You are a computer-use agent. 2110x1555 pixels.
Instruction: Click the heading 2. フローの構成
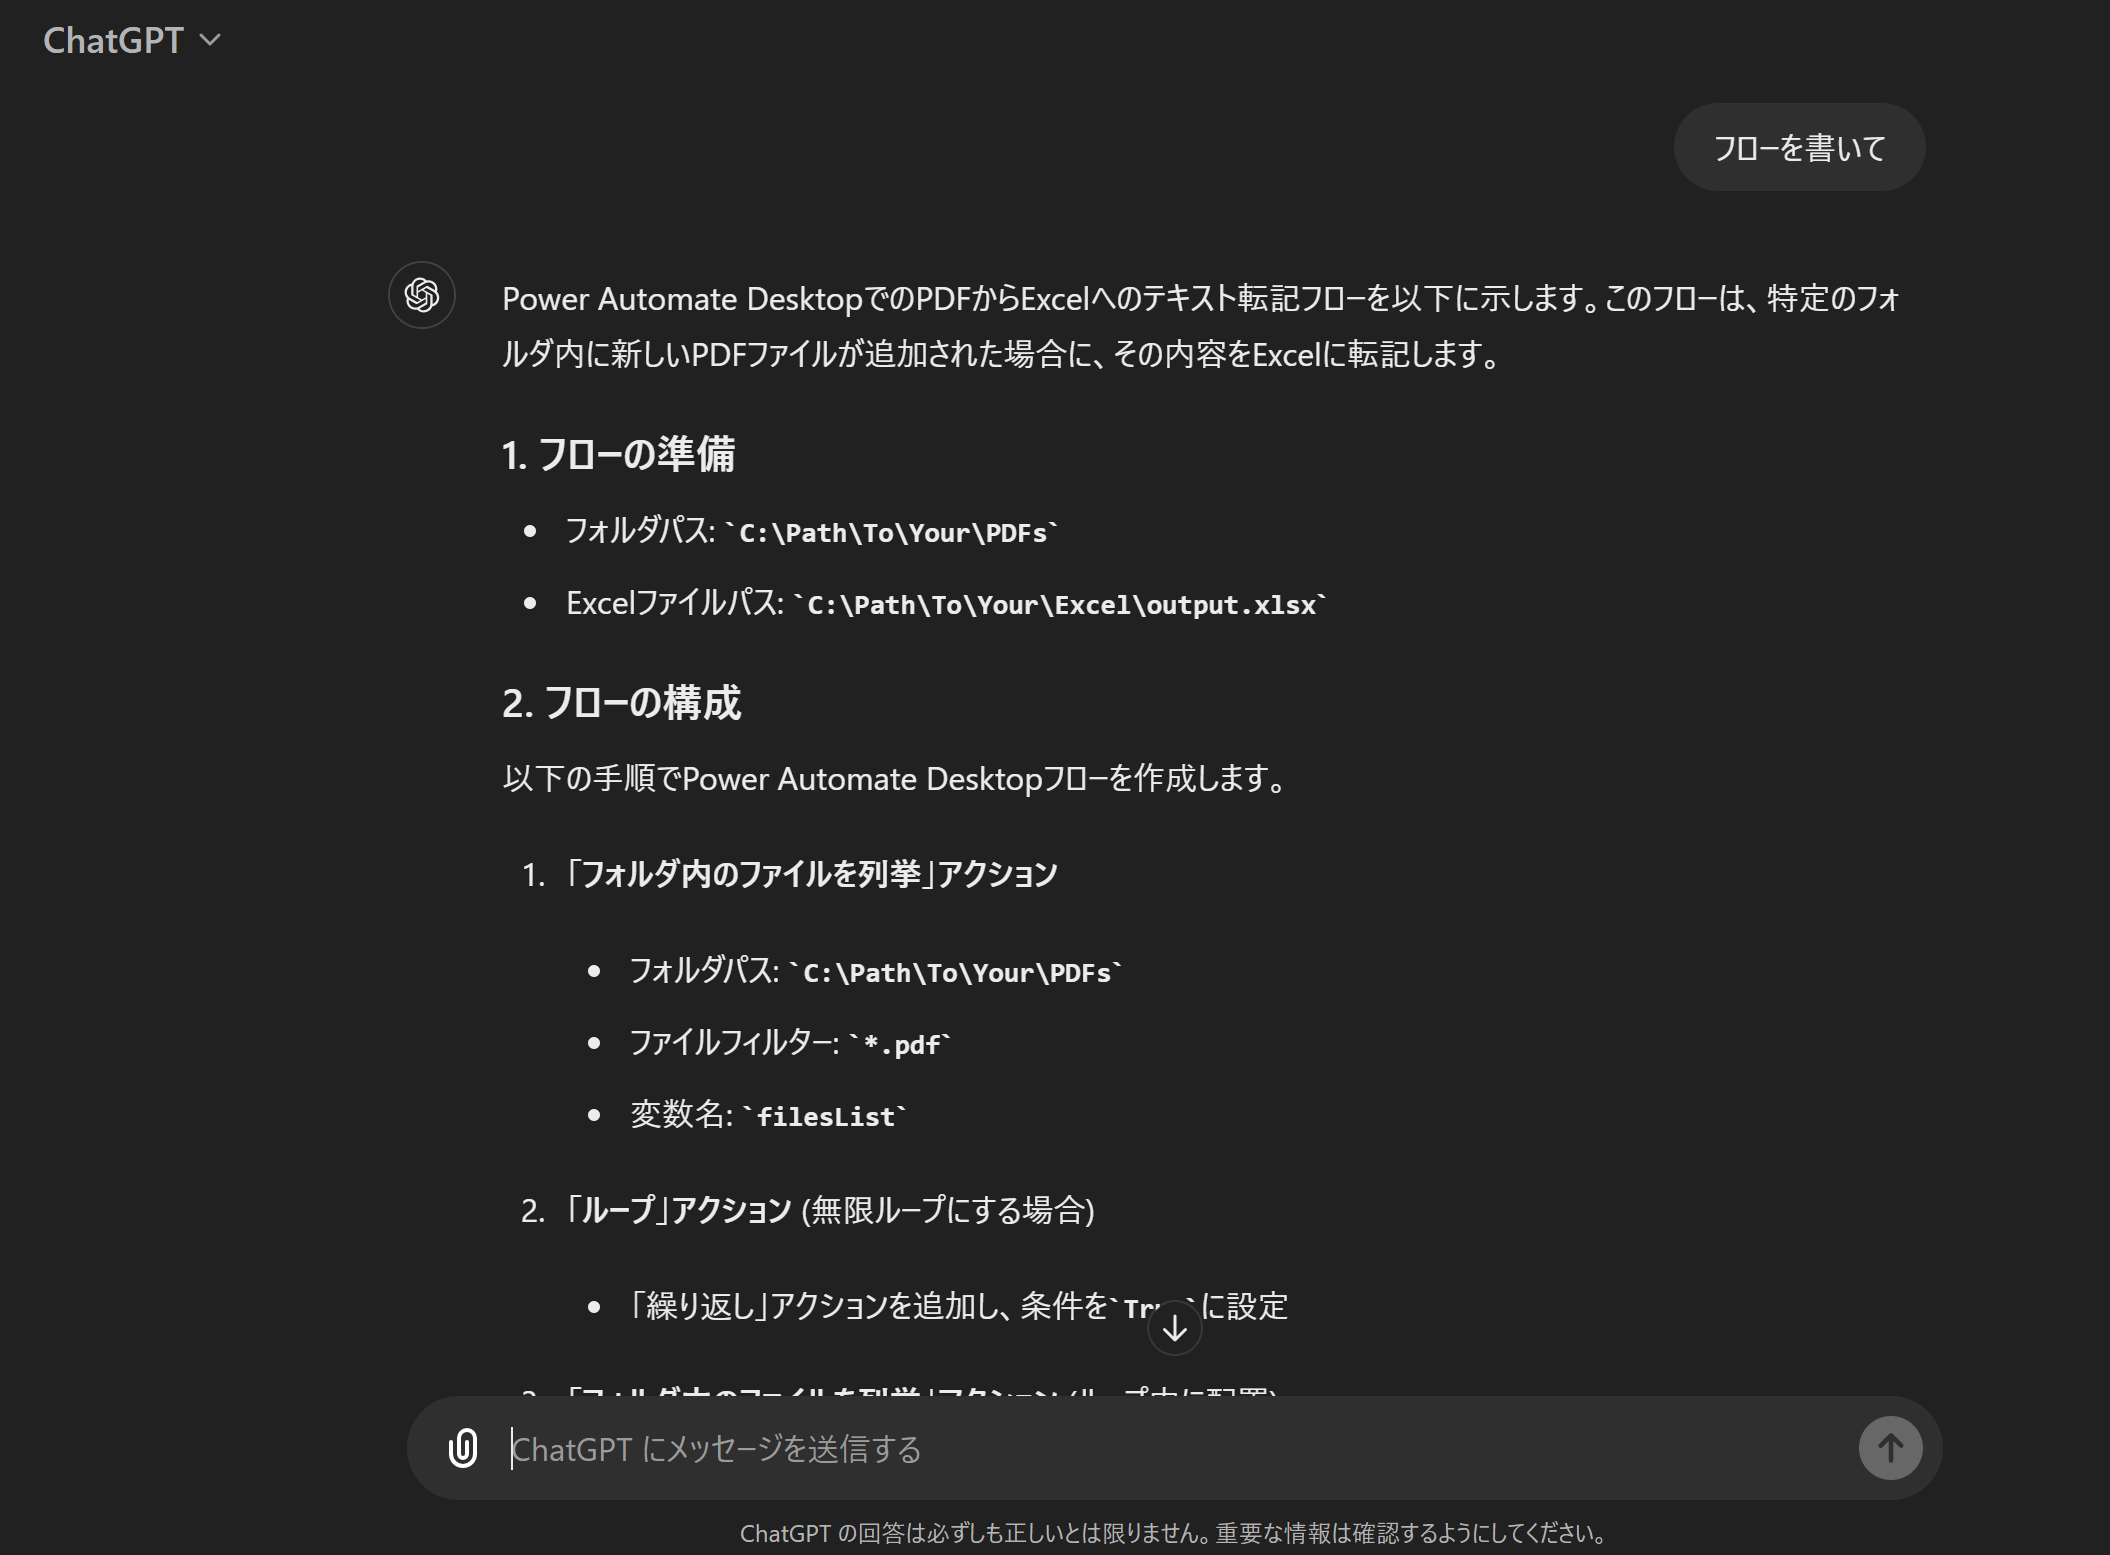pyautogui.click(x=622, y=703)
